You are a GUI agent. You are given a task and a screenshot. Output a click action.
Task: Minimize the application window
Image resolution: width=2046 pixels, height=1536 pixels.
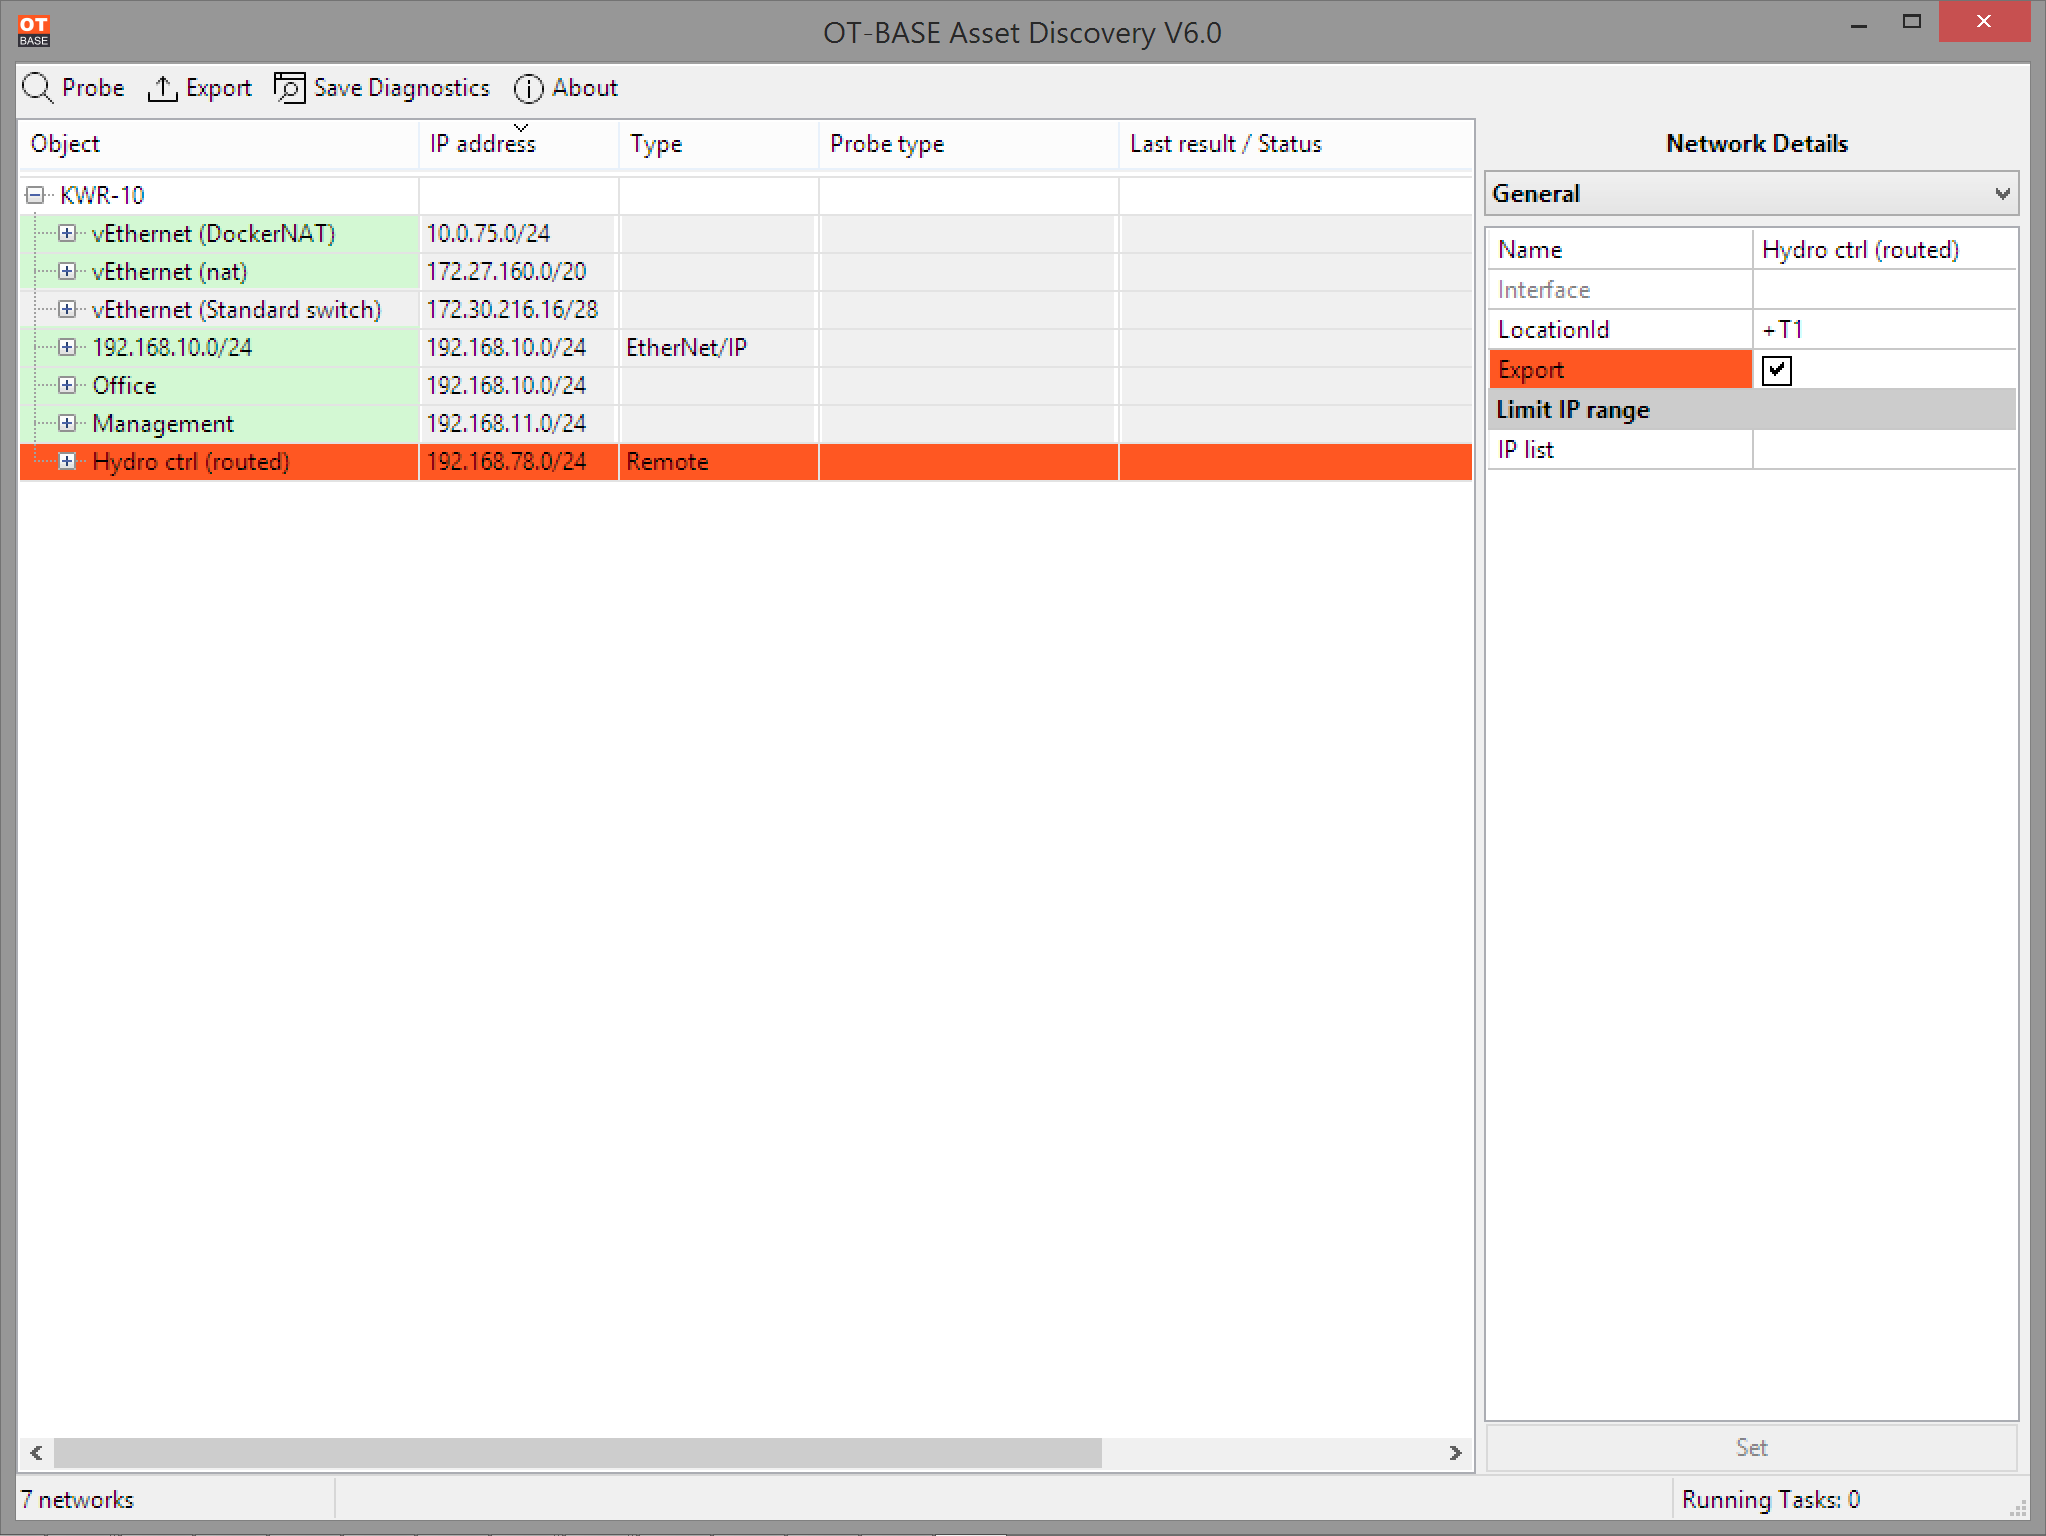click(1859, 23)
